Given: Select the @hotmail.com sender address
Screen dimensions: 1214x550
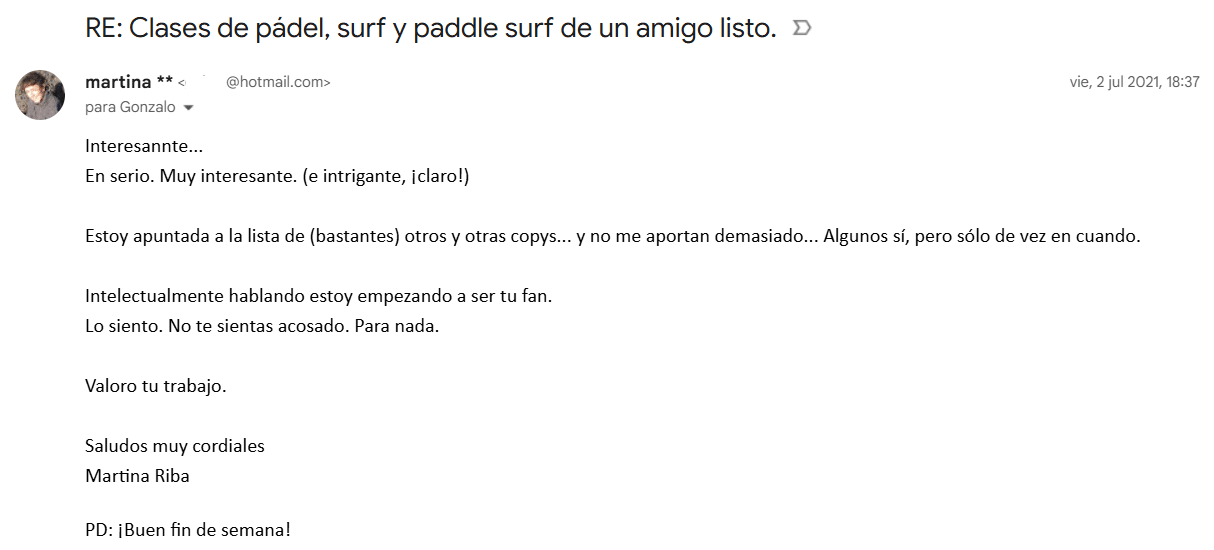Looking at the screenshot, I should 277,83.
